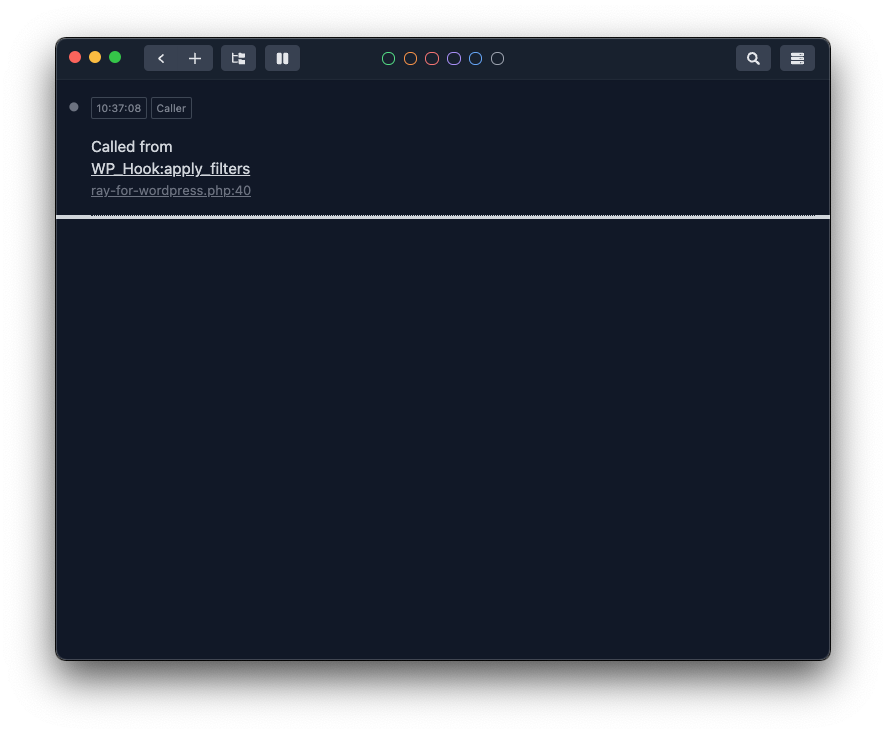Open the WP_Hook:apply_filters link
The image size is (886, 734).
170,168
